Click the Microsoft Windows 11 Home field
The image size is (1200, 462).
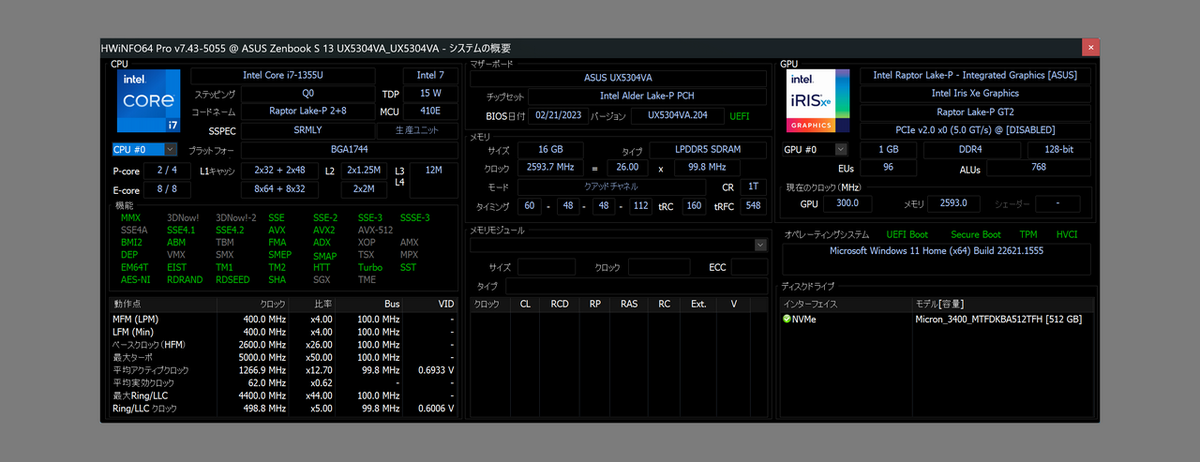938,251
